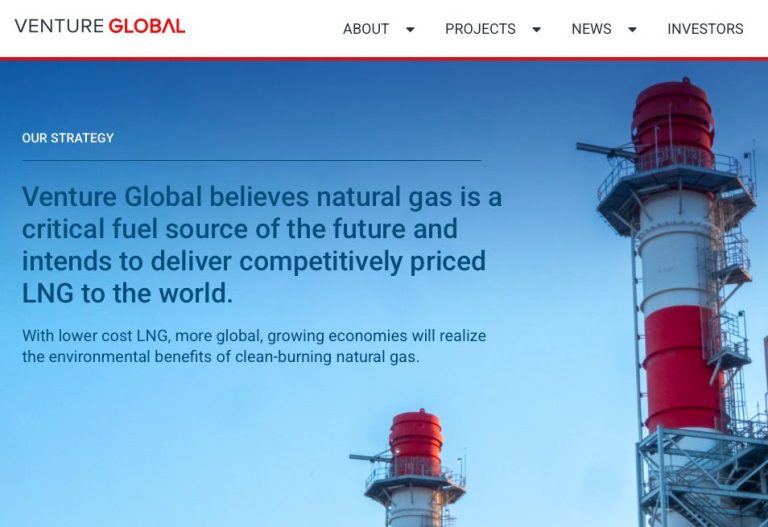This screenshot has height=527, width=768.
Task: Select the NEWS menu item
Action: [591, 29]
